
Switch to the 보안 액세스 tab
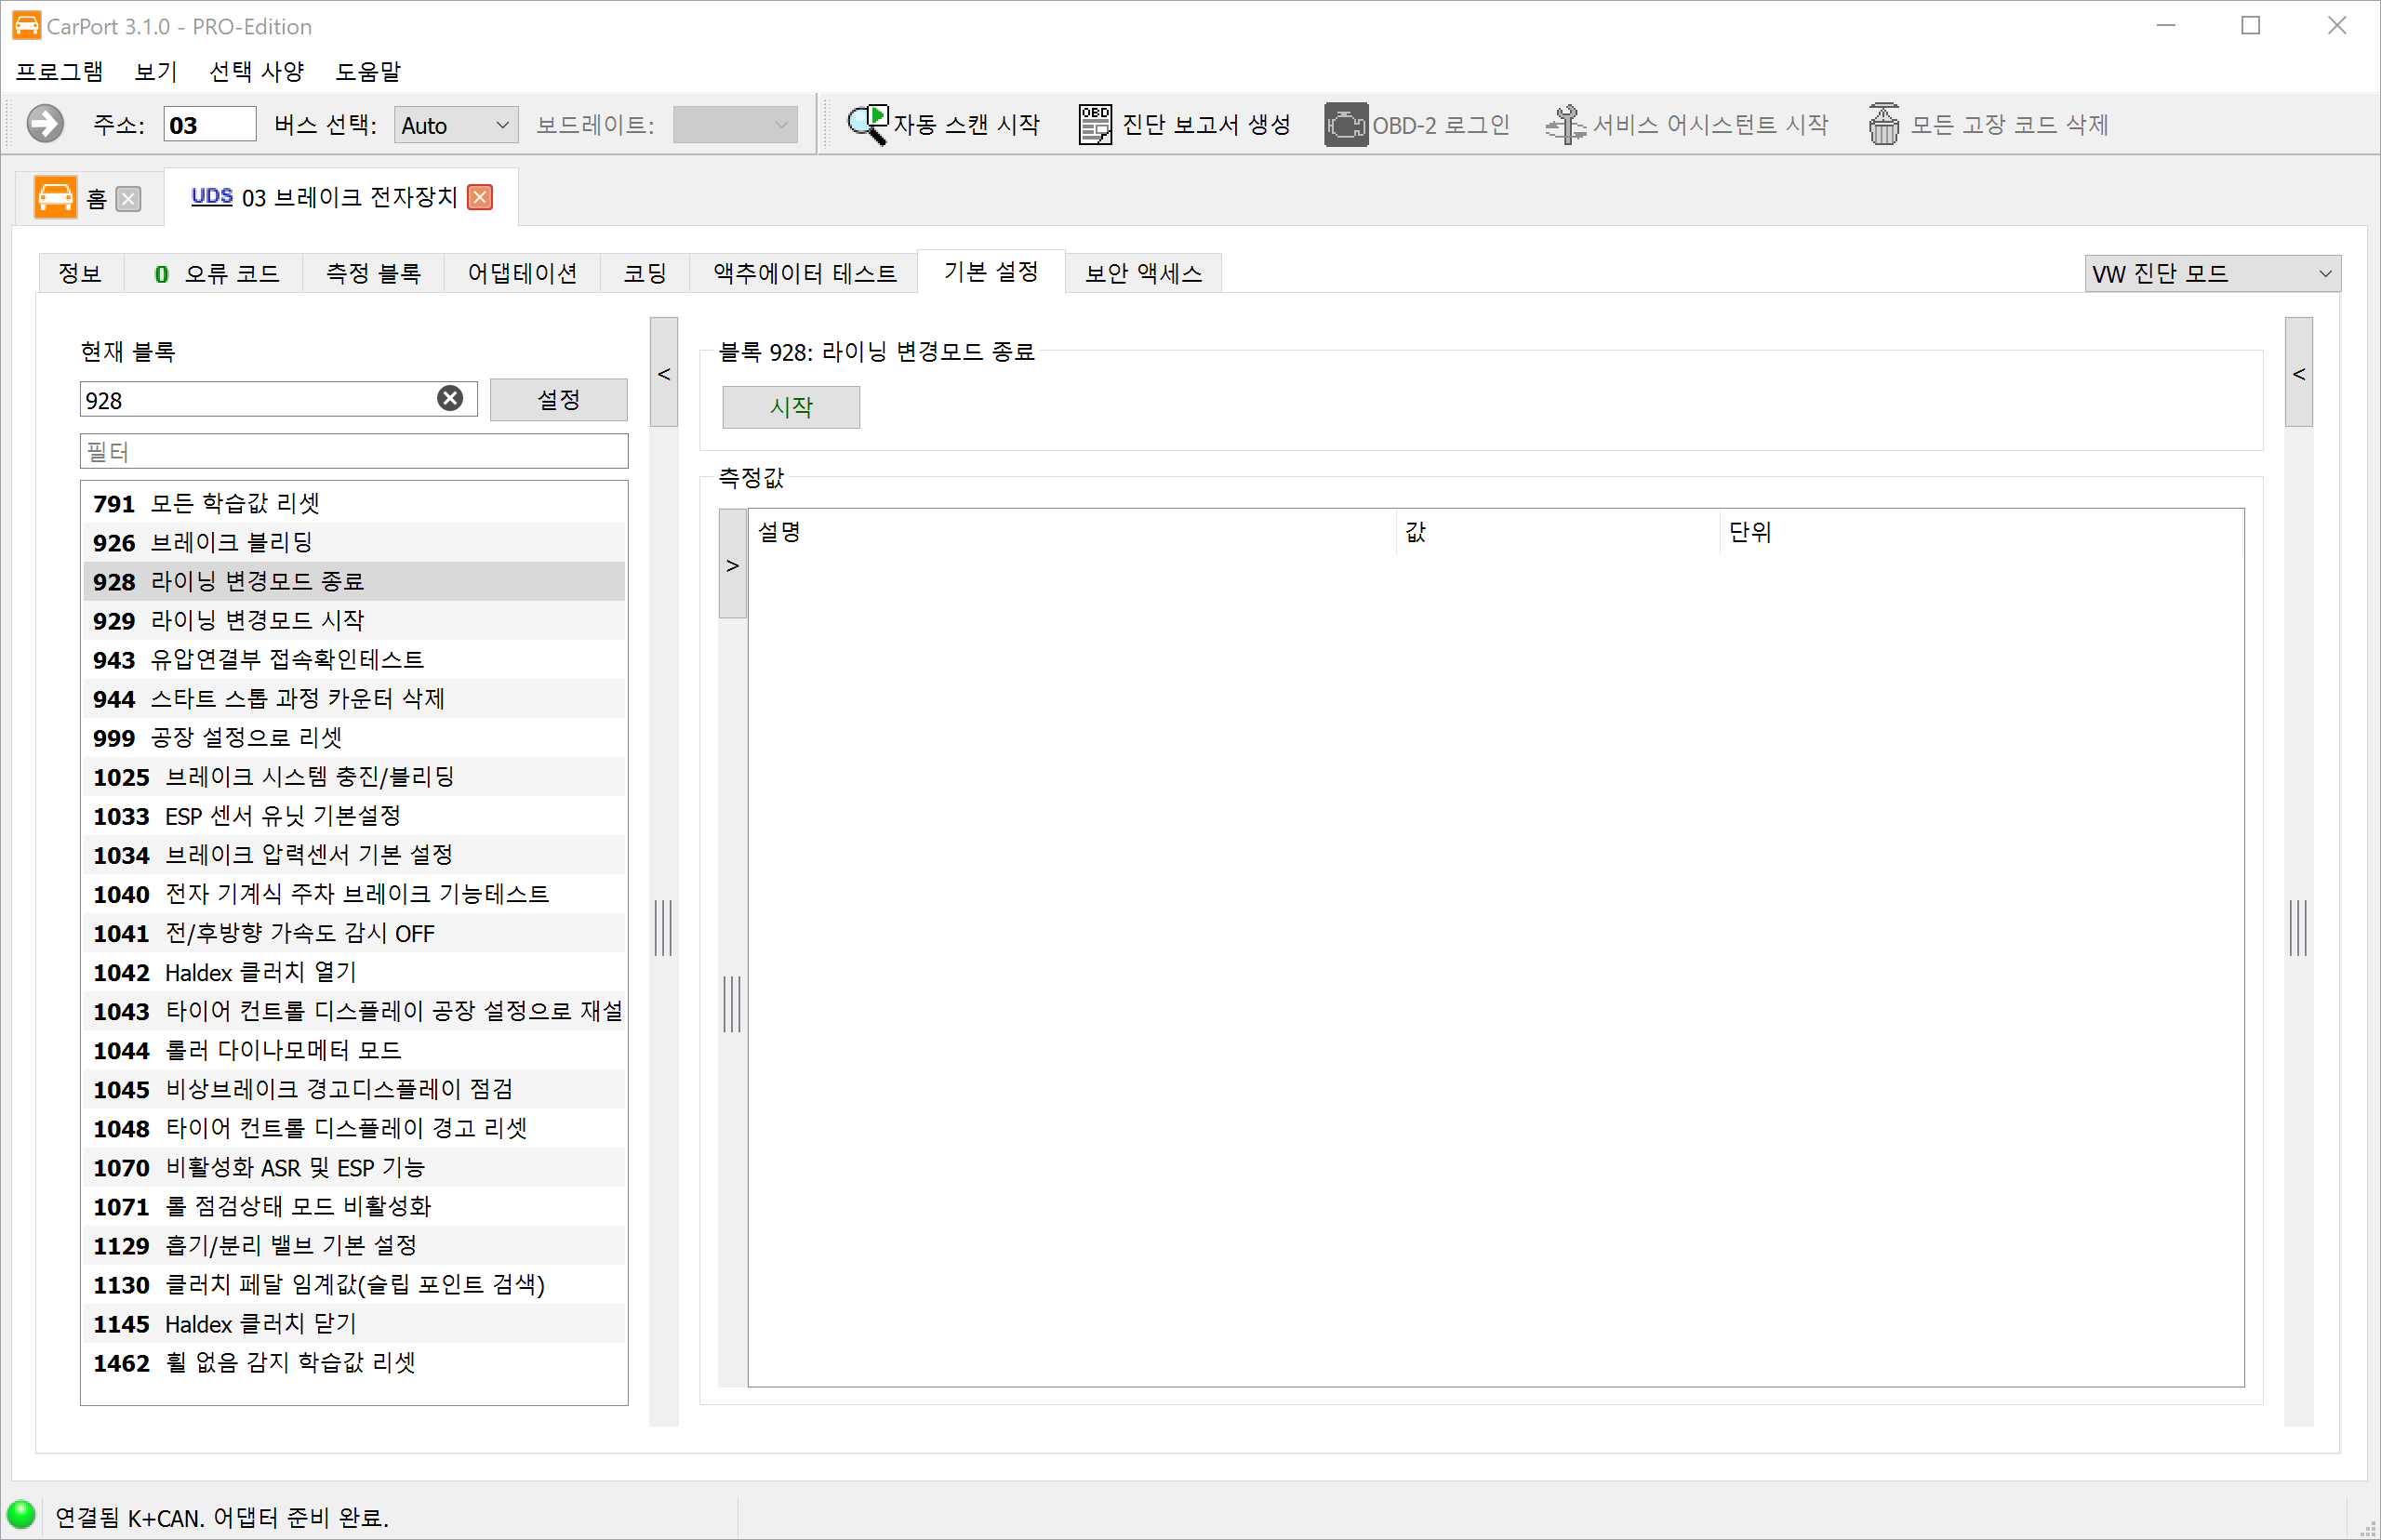[1143, 273]
